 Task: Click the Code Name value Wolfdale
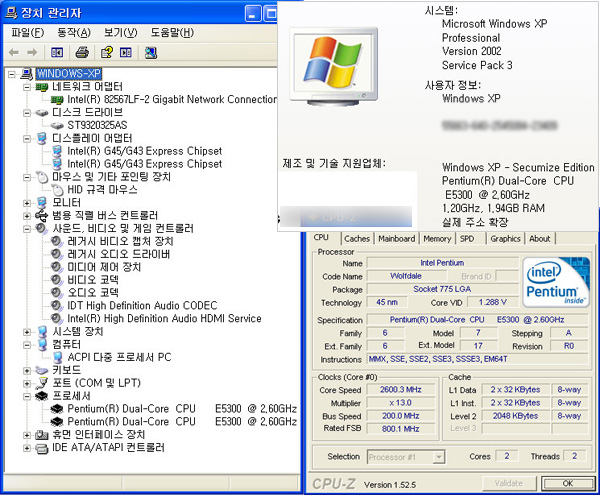click(406, 276)
